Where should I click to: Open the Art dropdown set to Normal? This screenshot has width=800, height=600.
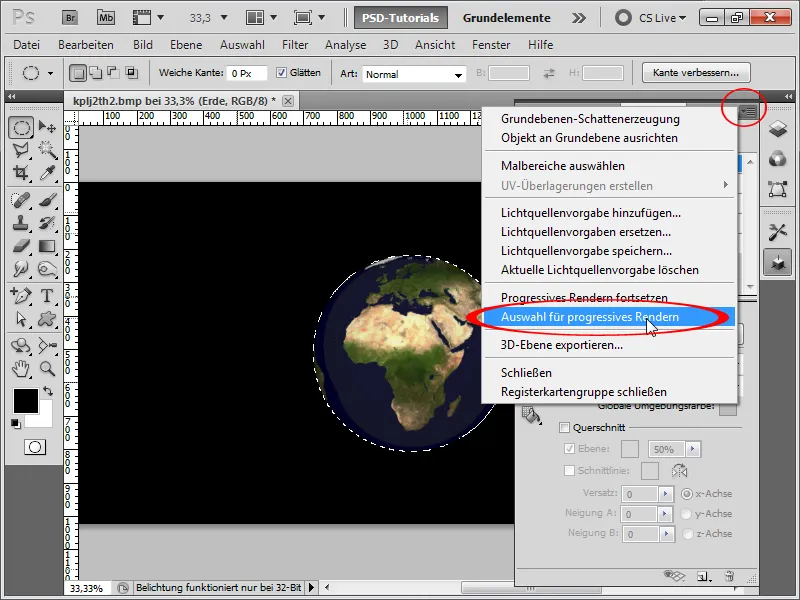click(x=414, y=74)
